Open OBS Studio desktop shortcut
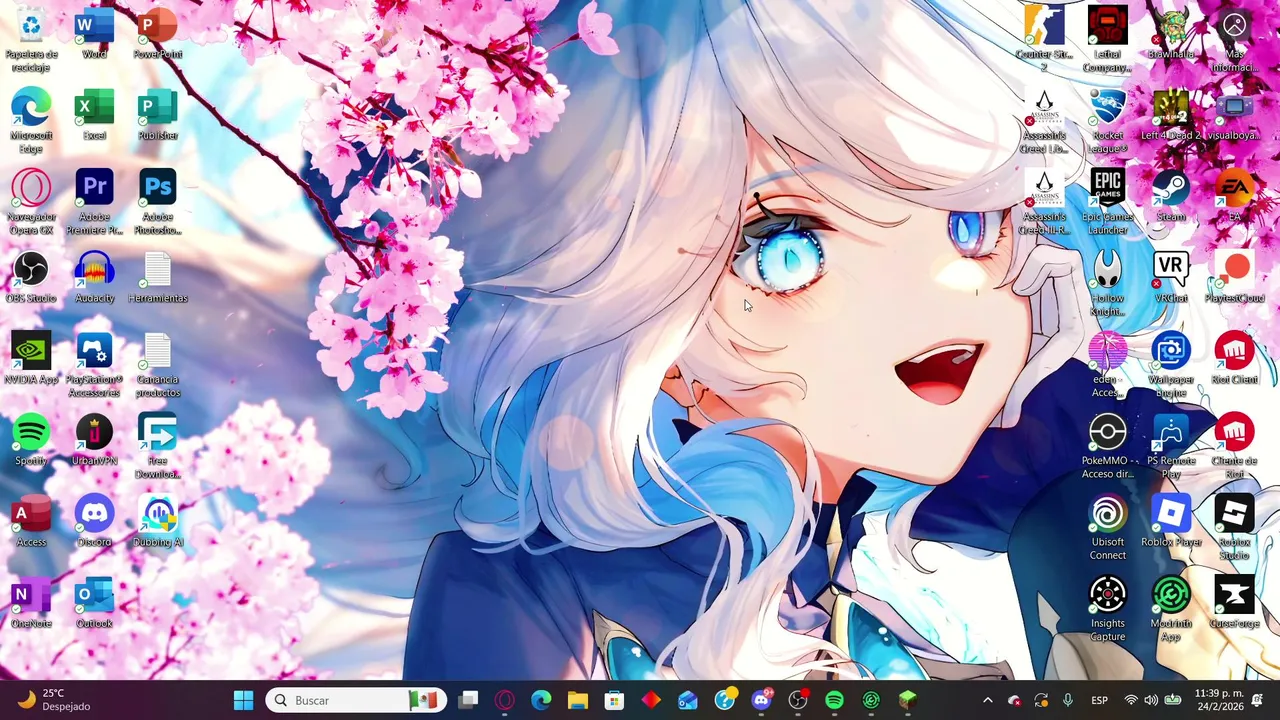1280x720 pixels. [x=31, y=276]
